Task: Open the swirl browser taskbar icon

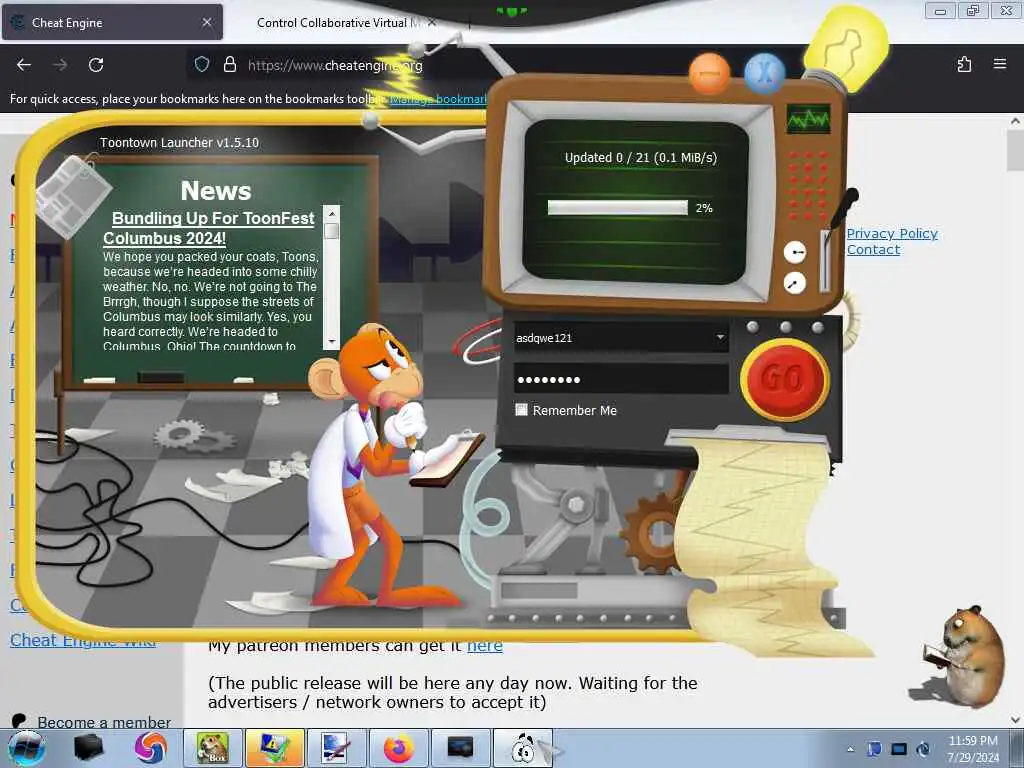Action: click(x=151, y=748)
